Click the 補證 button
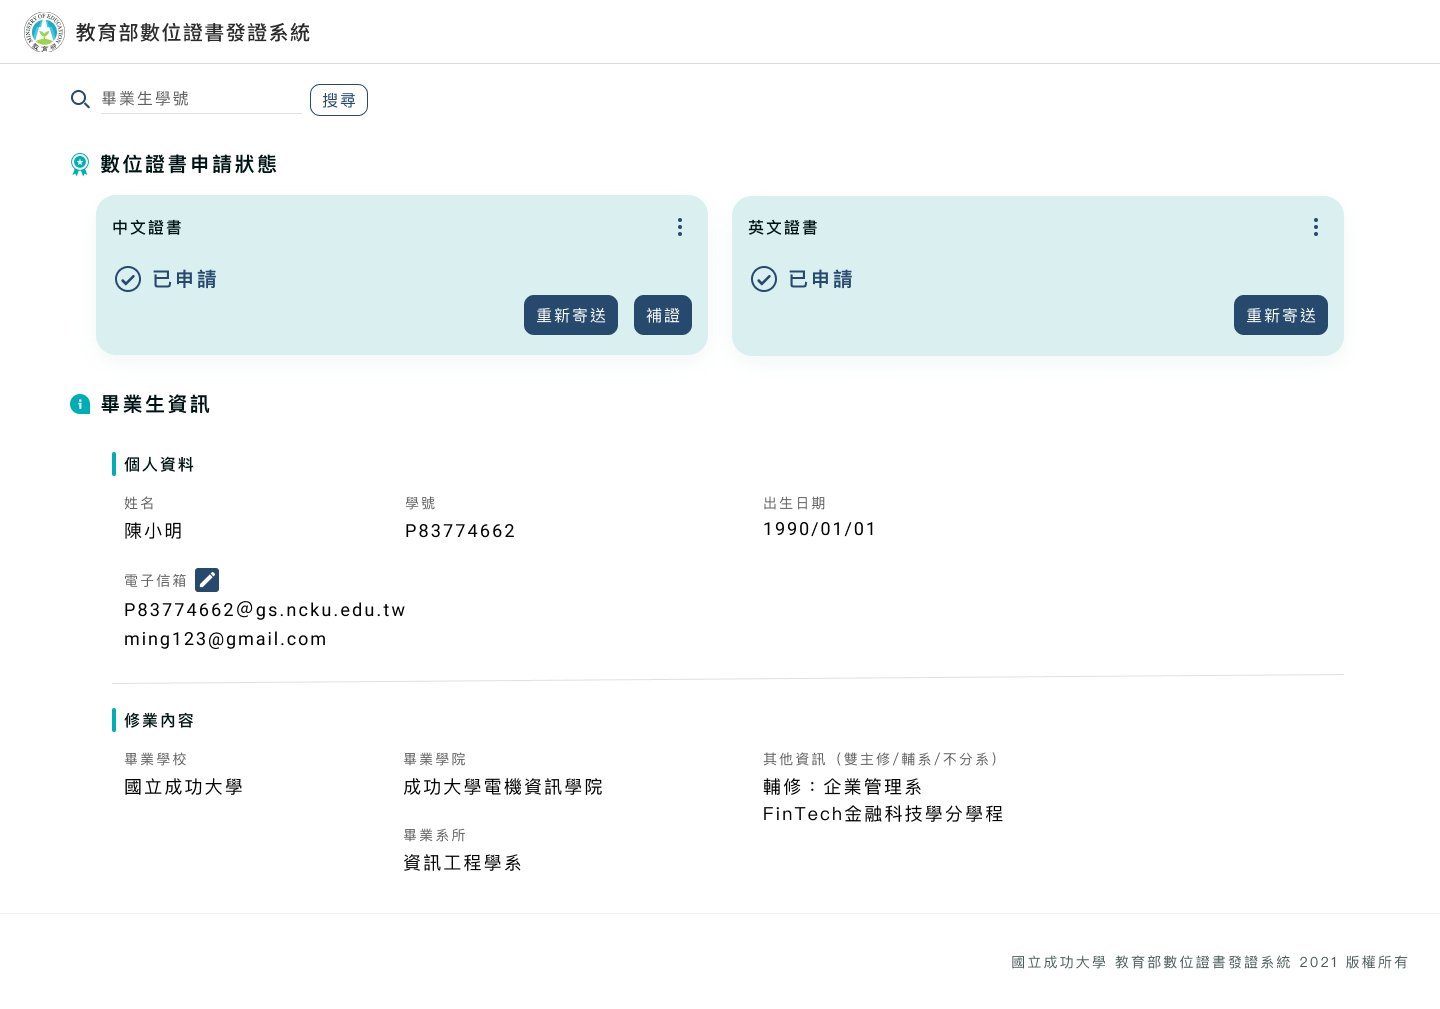 [x=663, y=315]
